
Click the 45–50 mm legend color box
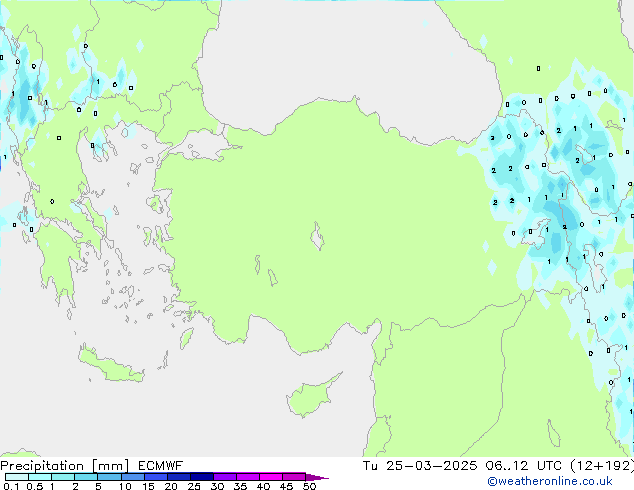294,477
